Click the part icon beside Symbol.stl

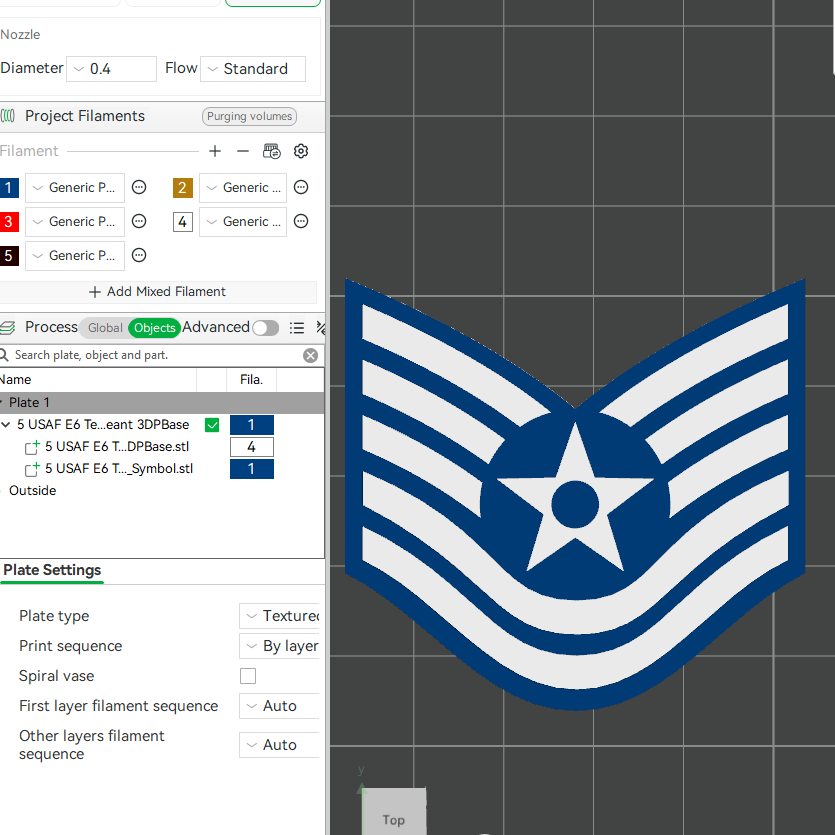(x=32, y=469)
